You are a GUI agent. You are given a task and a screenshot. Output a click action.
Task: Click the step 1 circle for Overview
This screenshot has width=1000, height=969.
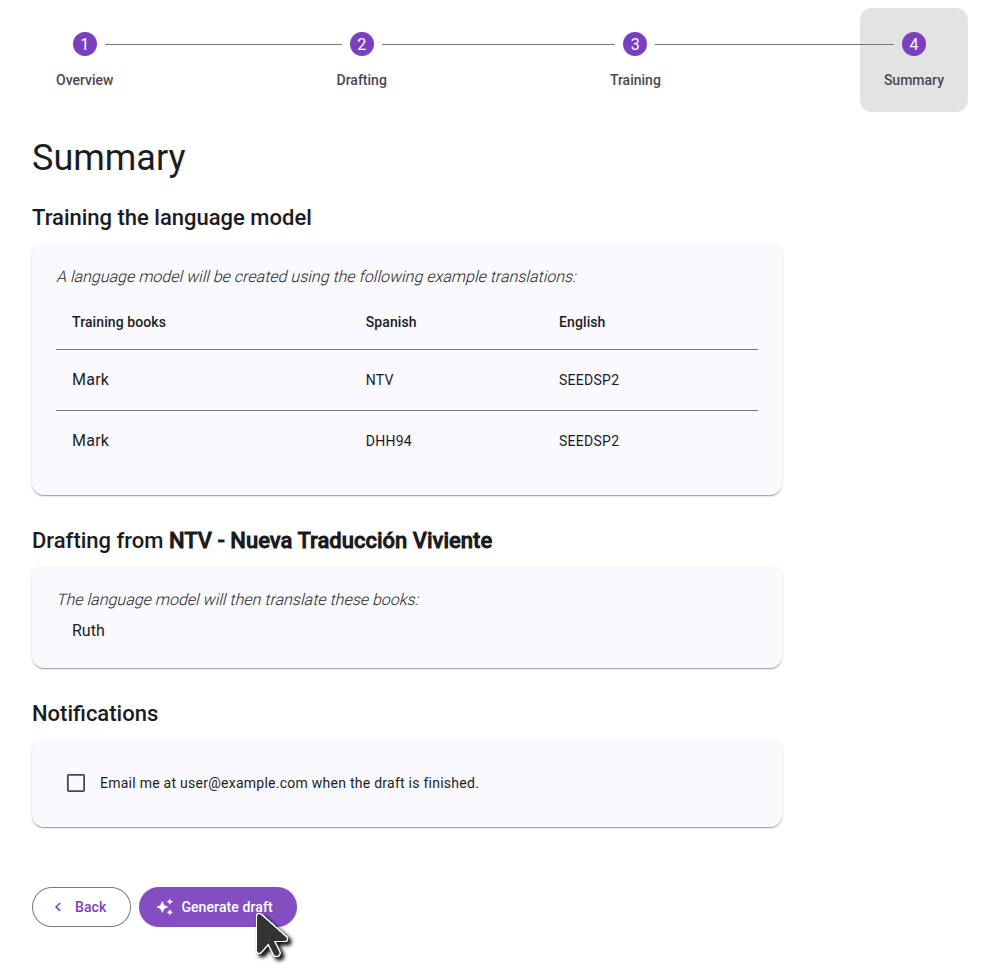tap(85, 44)
